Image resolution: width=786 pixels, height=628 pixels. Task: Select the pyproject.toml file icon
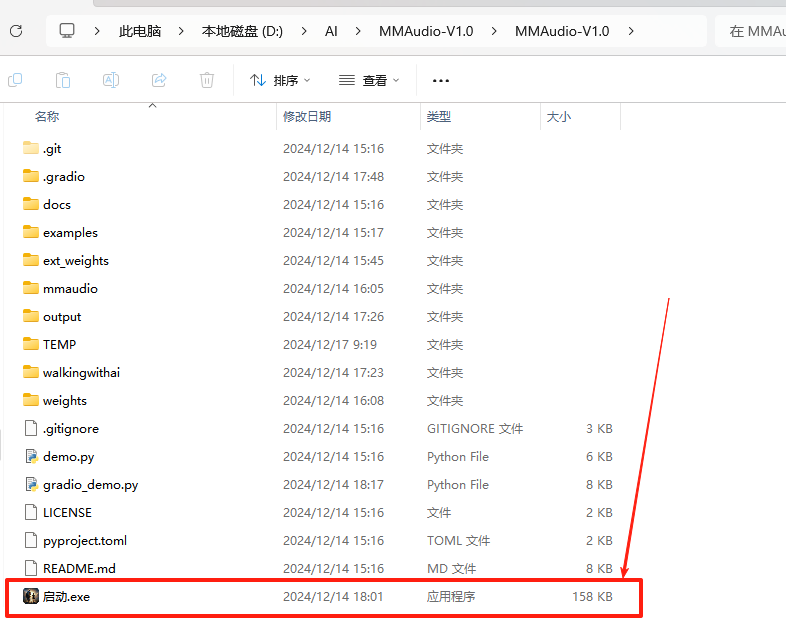point(31,540)
